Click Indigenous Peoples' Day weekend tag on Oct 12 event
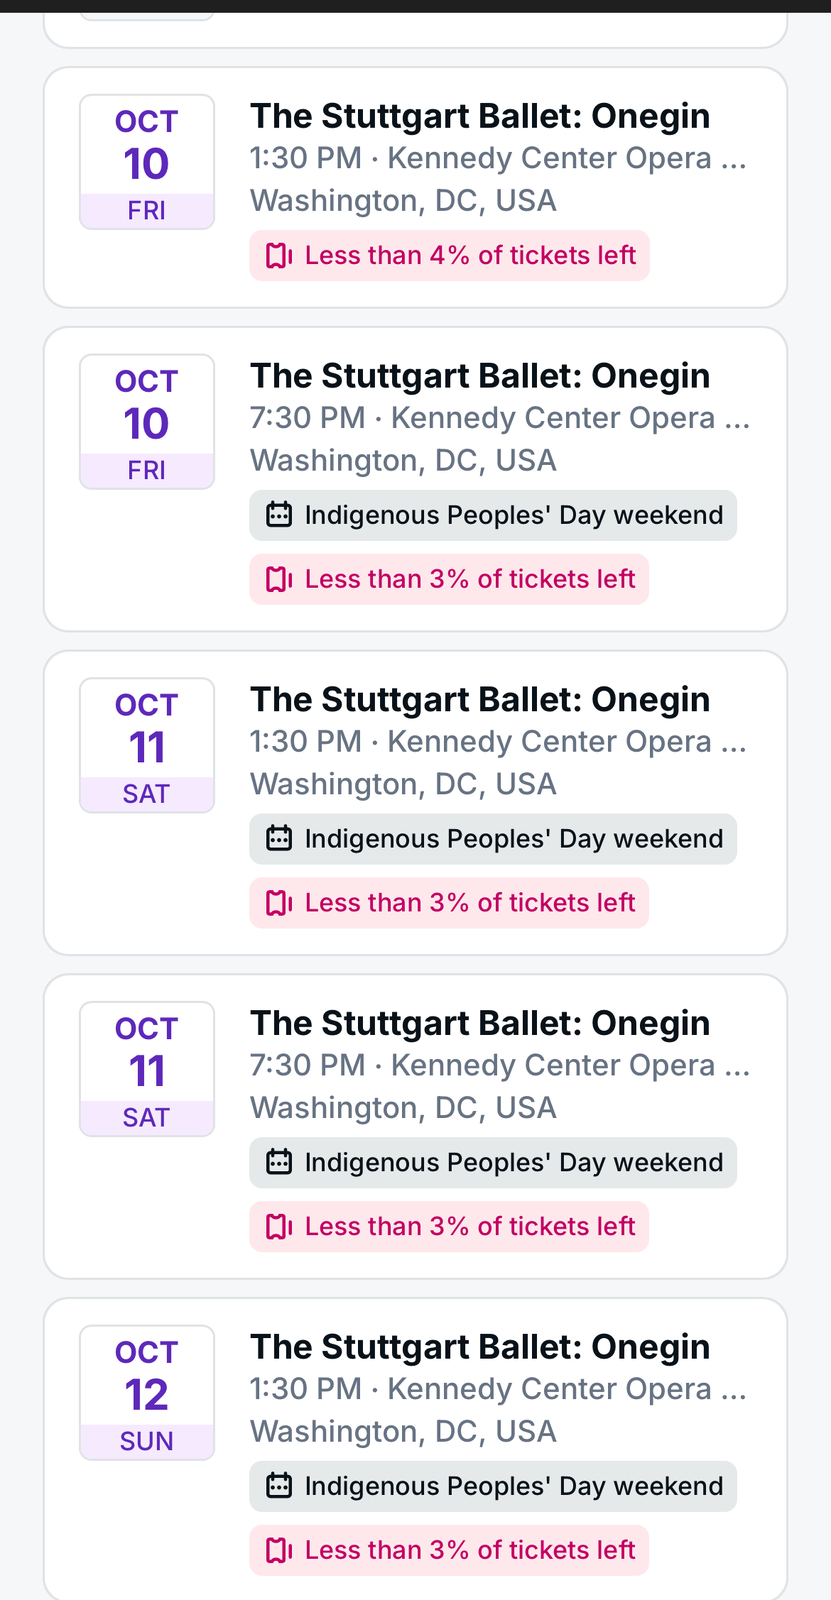This screenshot has height=1600, width=831. point(493,1486)
